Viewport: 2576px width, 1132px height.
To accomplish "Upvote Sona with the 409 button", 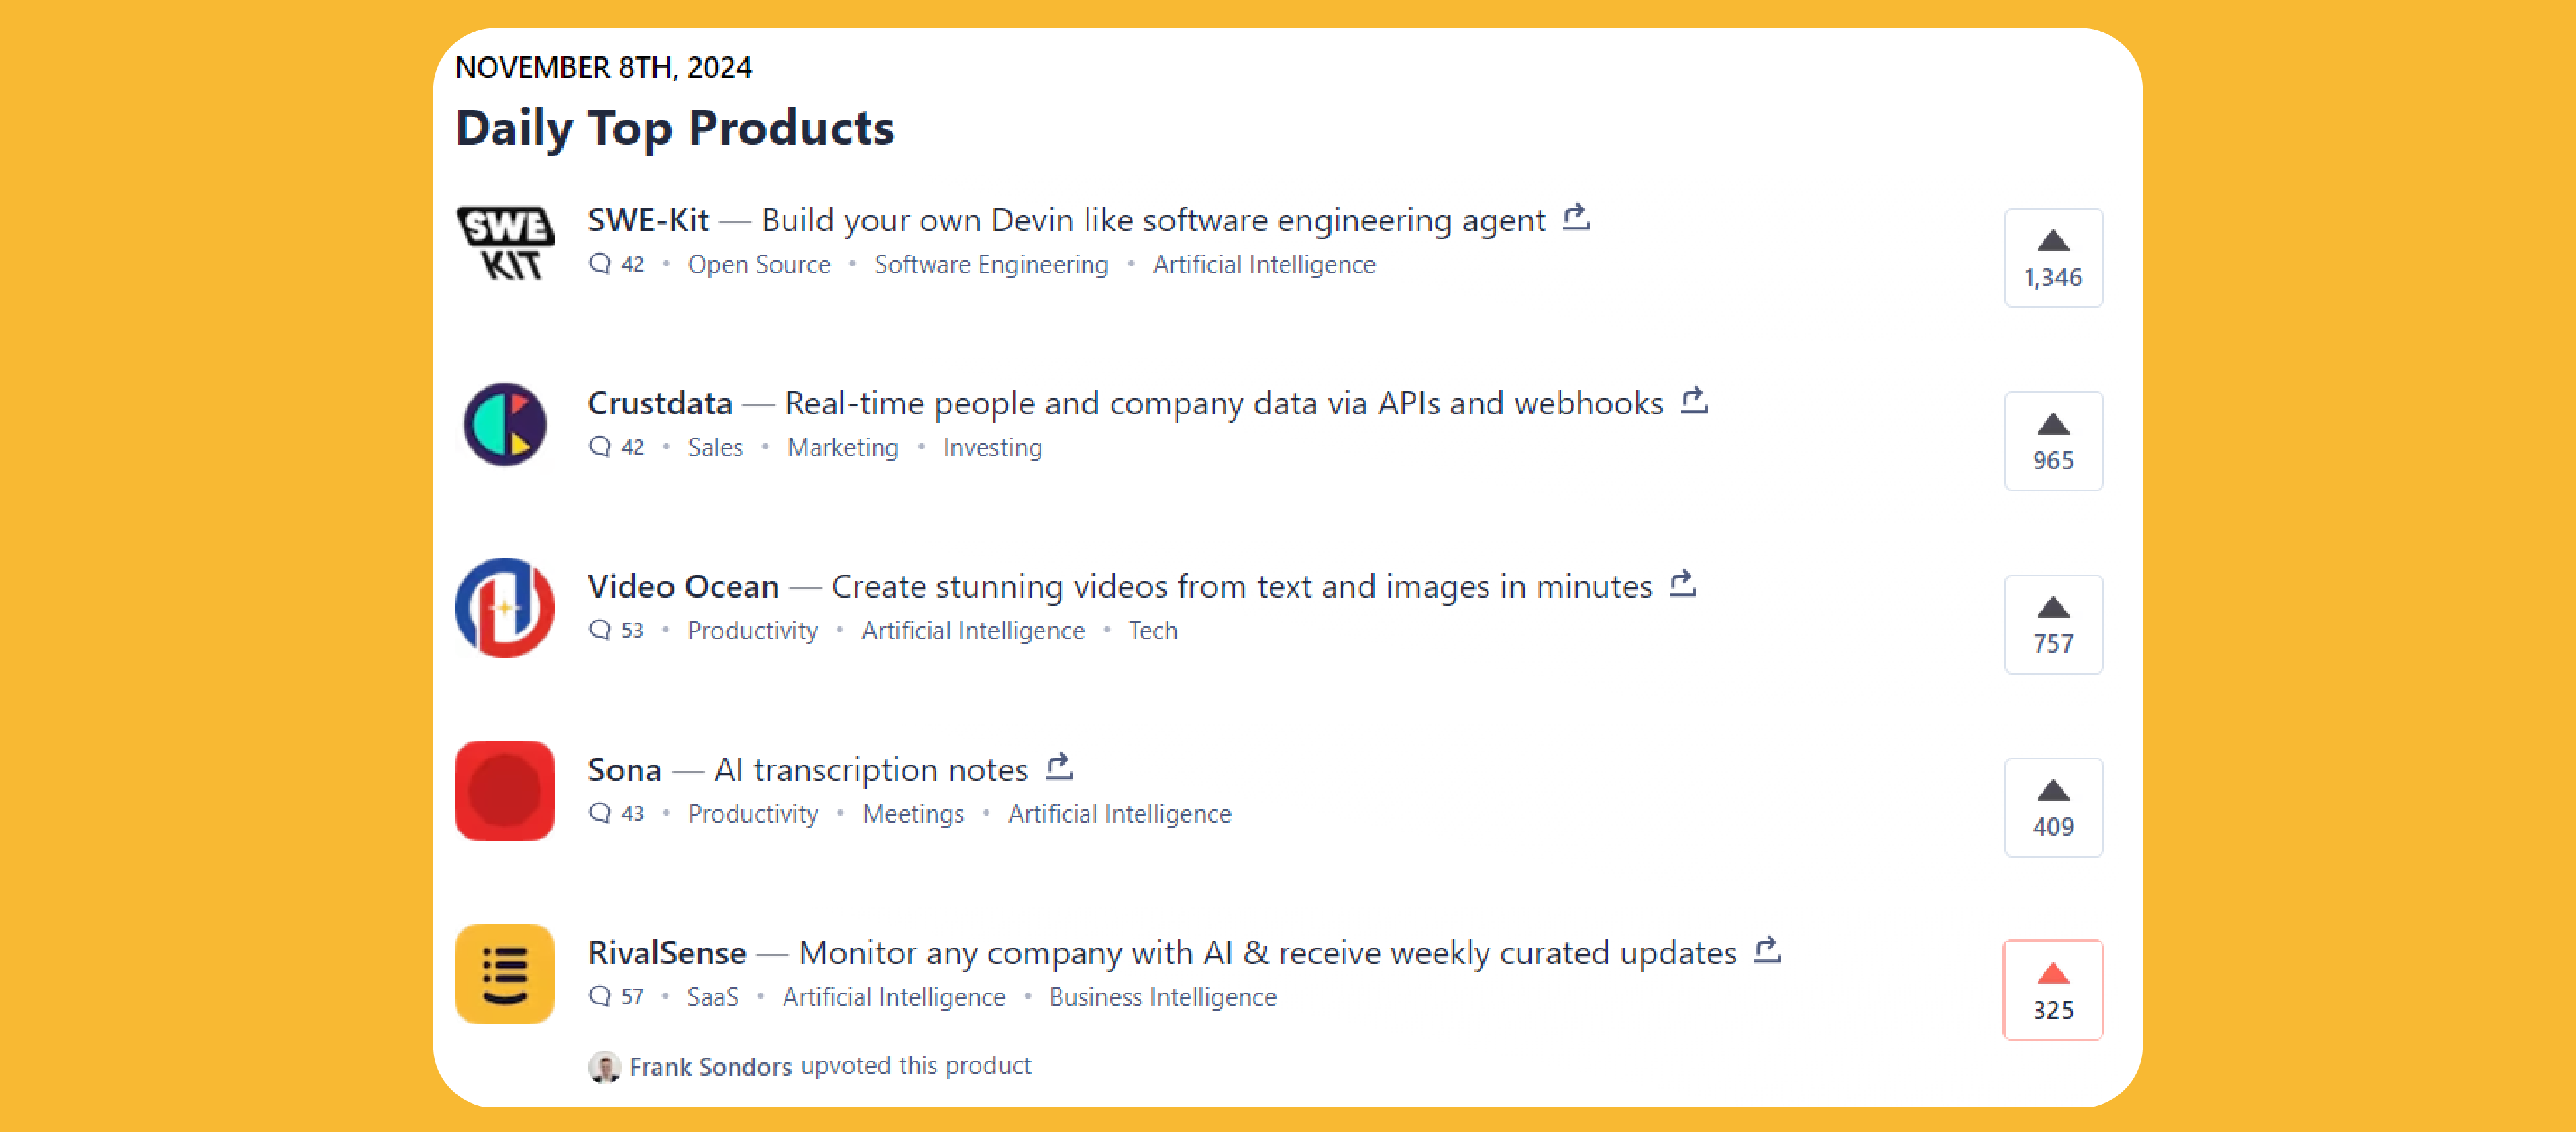I will pos(2053,808).
